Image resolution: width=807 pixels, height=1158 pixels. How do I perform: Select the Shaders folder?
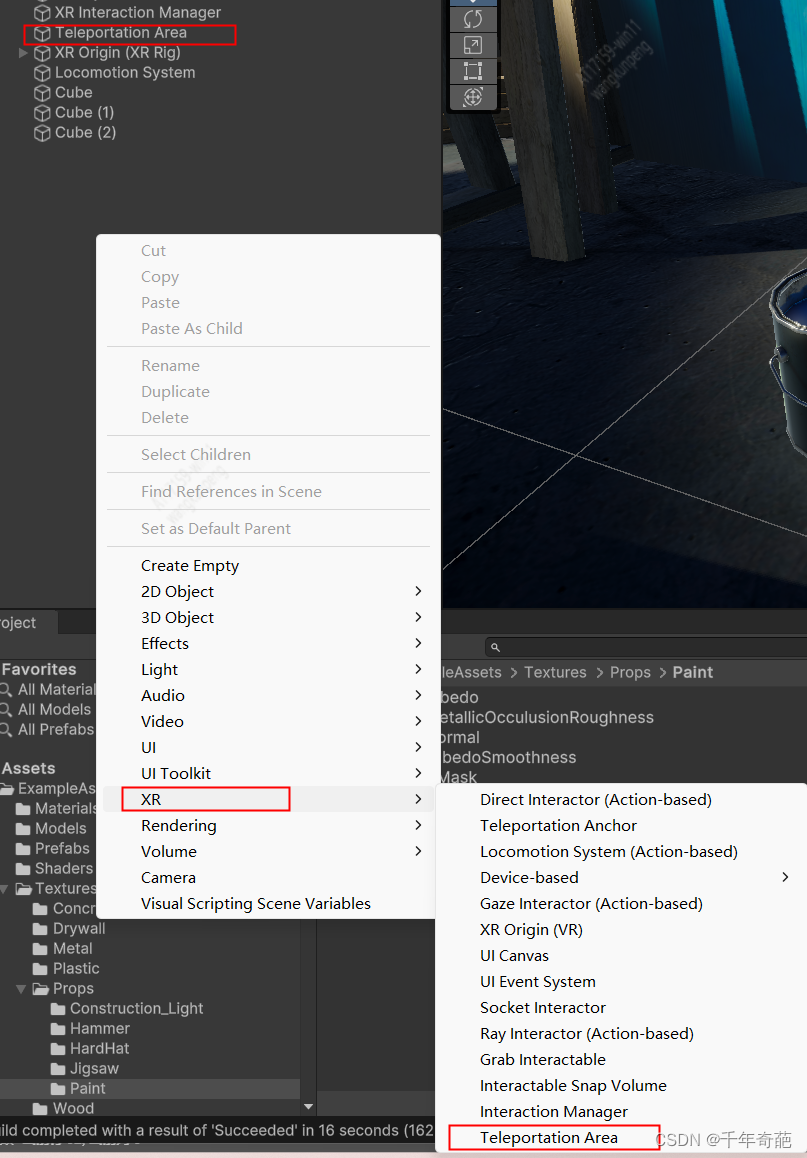(x=64, y=868)
